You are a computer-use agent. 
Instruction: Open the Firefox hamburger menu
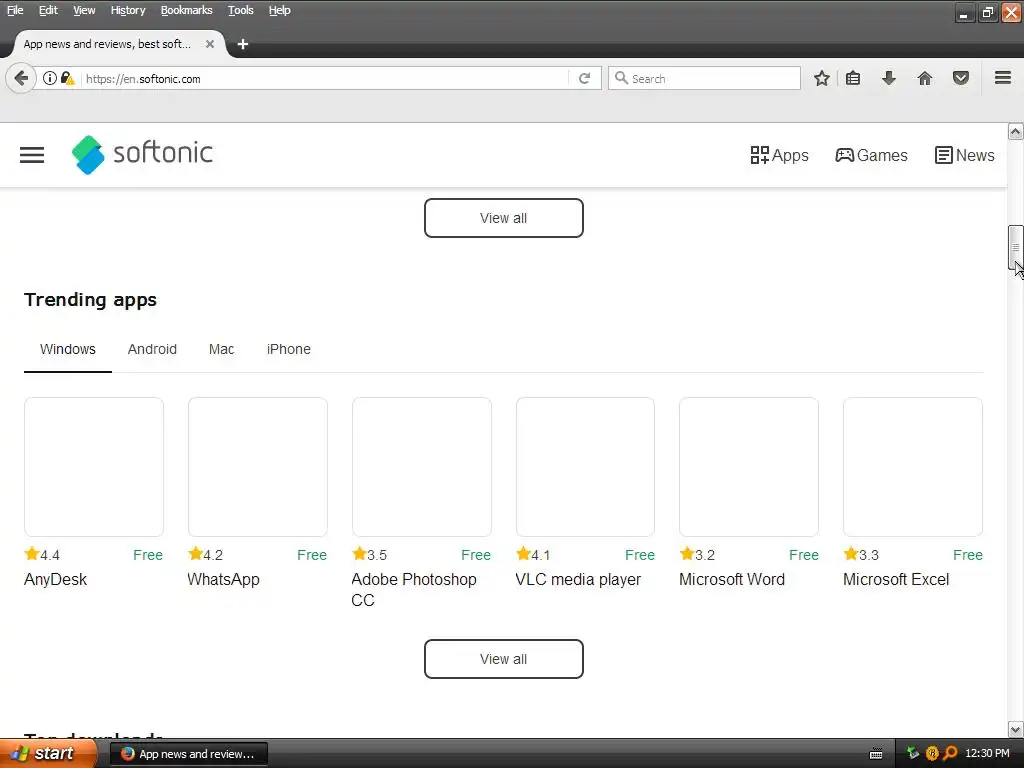(x=1003, y=78)
